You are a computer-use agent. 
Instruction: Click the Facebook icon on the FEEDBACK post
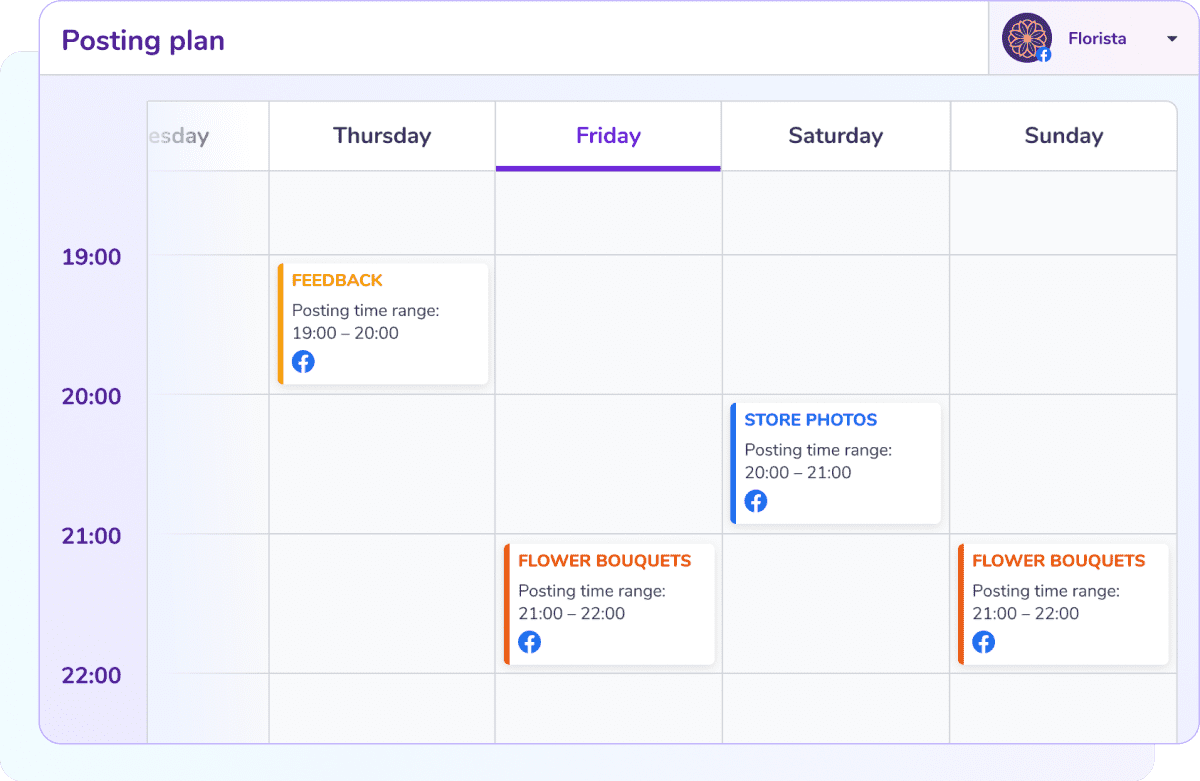pos(303,361)
